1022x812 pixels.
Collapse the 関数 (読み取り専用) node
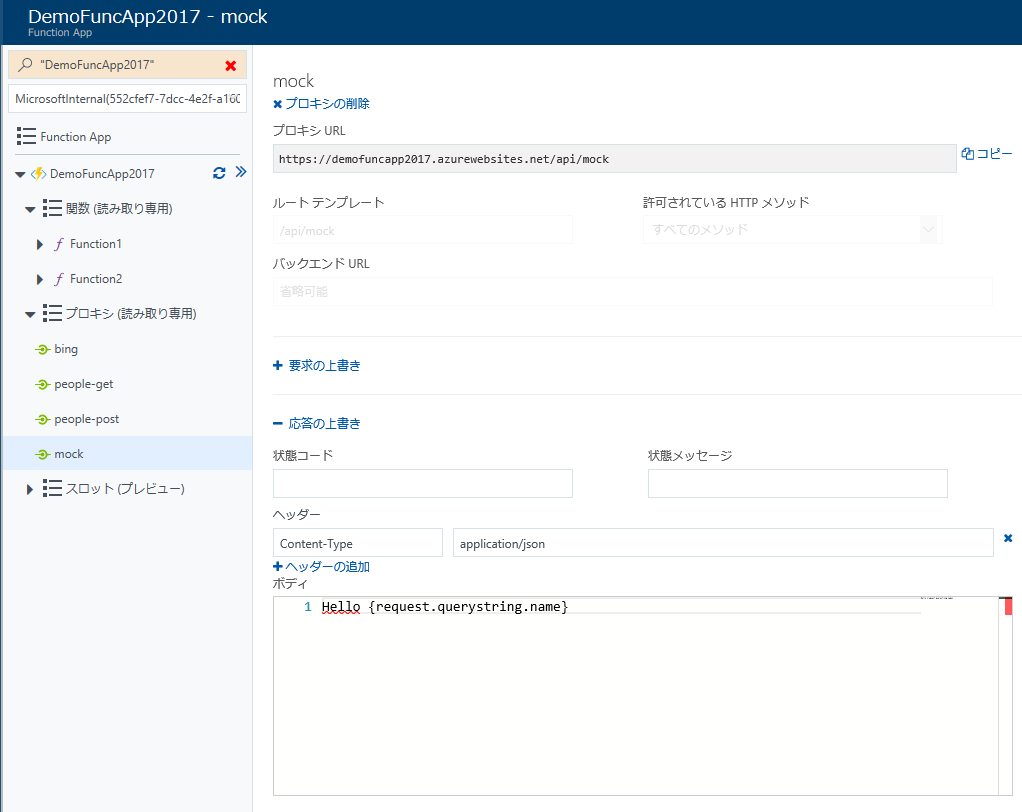tap(30, 209)
